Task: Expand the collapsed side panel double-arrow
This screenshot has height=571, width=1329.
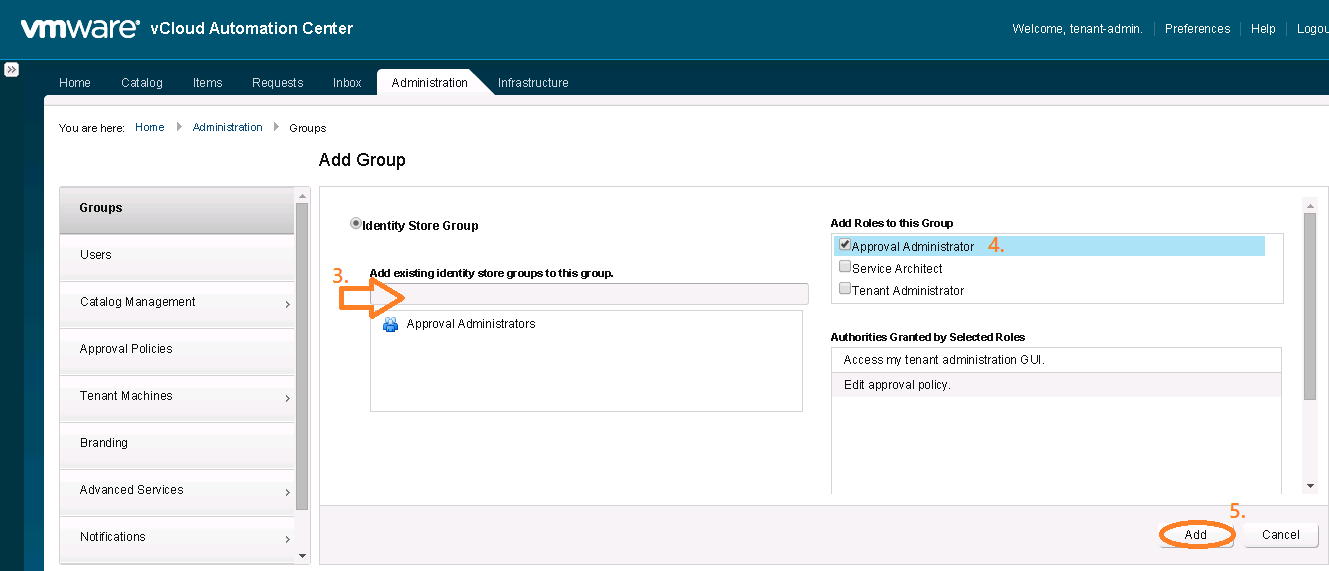Action: (12, 70)
